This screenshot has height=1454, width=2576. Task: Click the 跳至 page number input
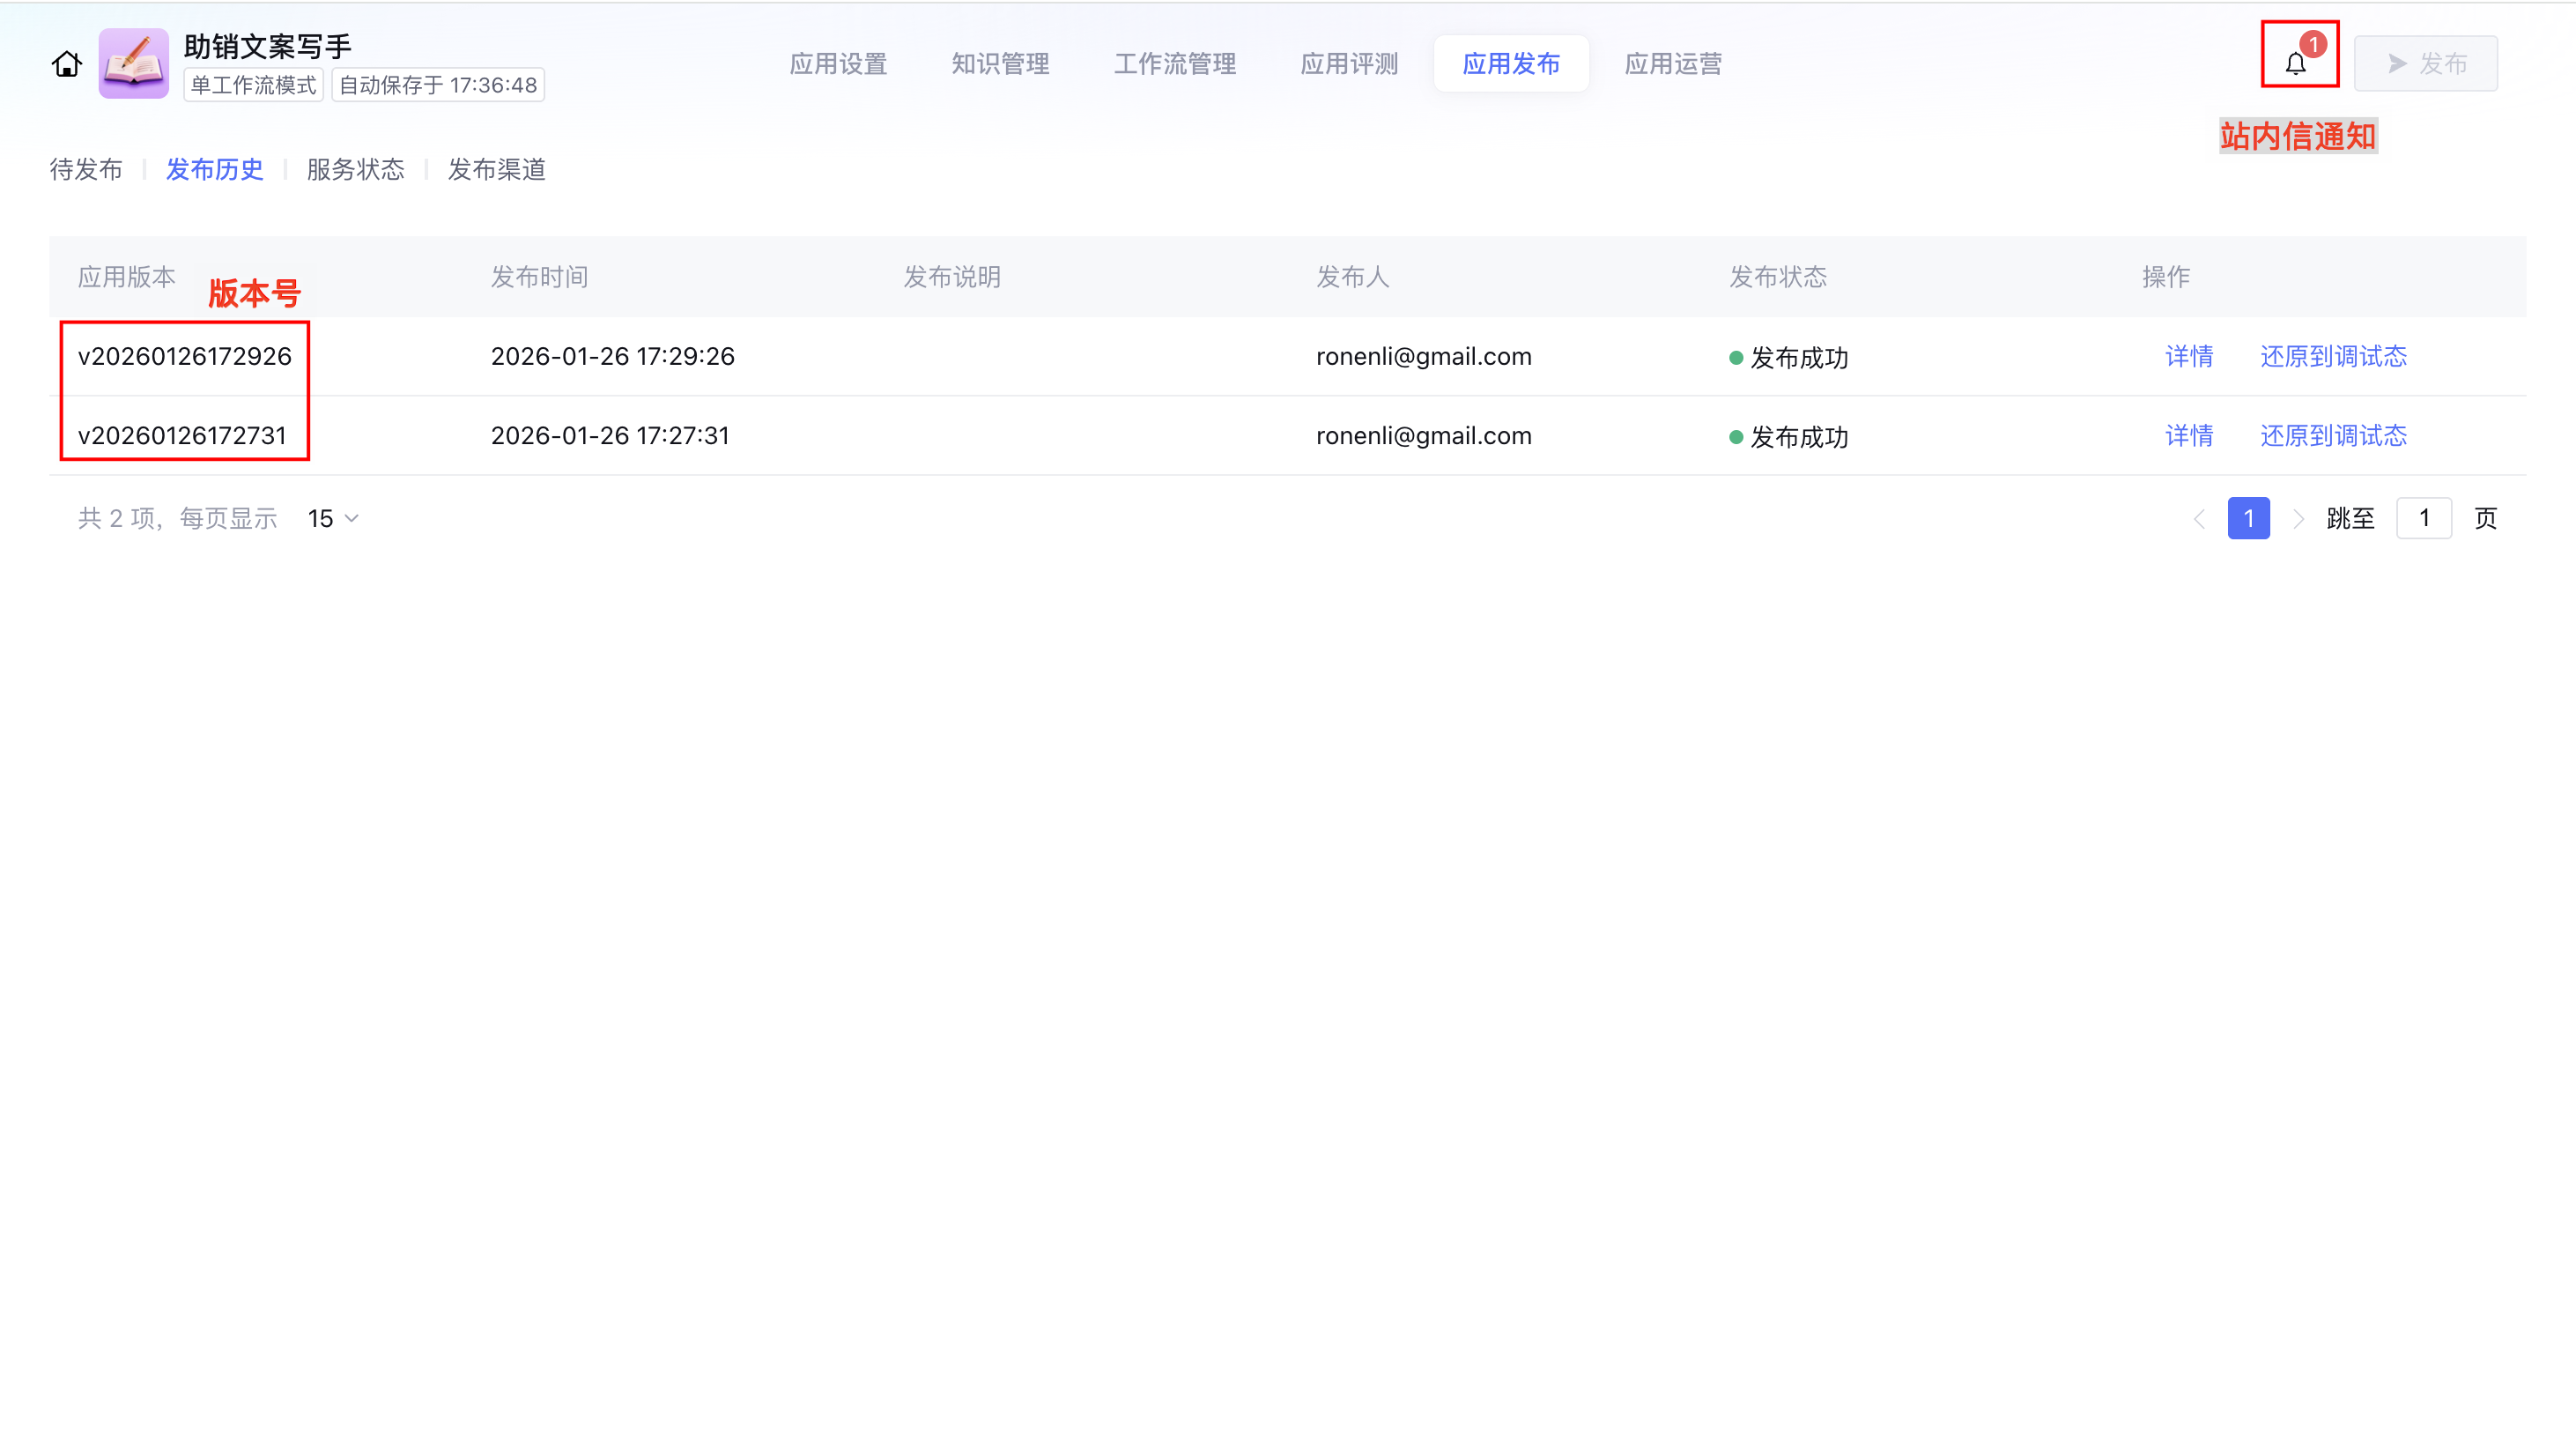coord(2423,518)
